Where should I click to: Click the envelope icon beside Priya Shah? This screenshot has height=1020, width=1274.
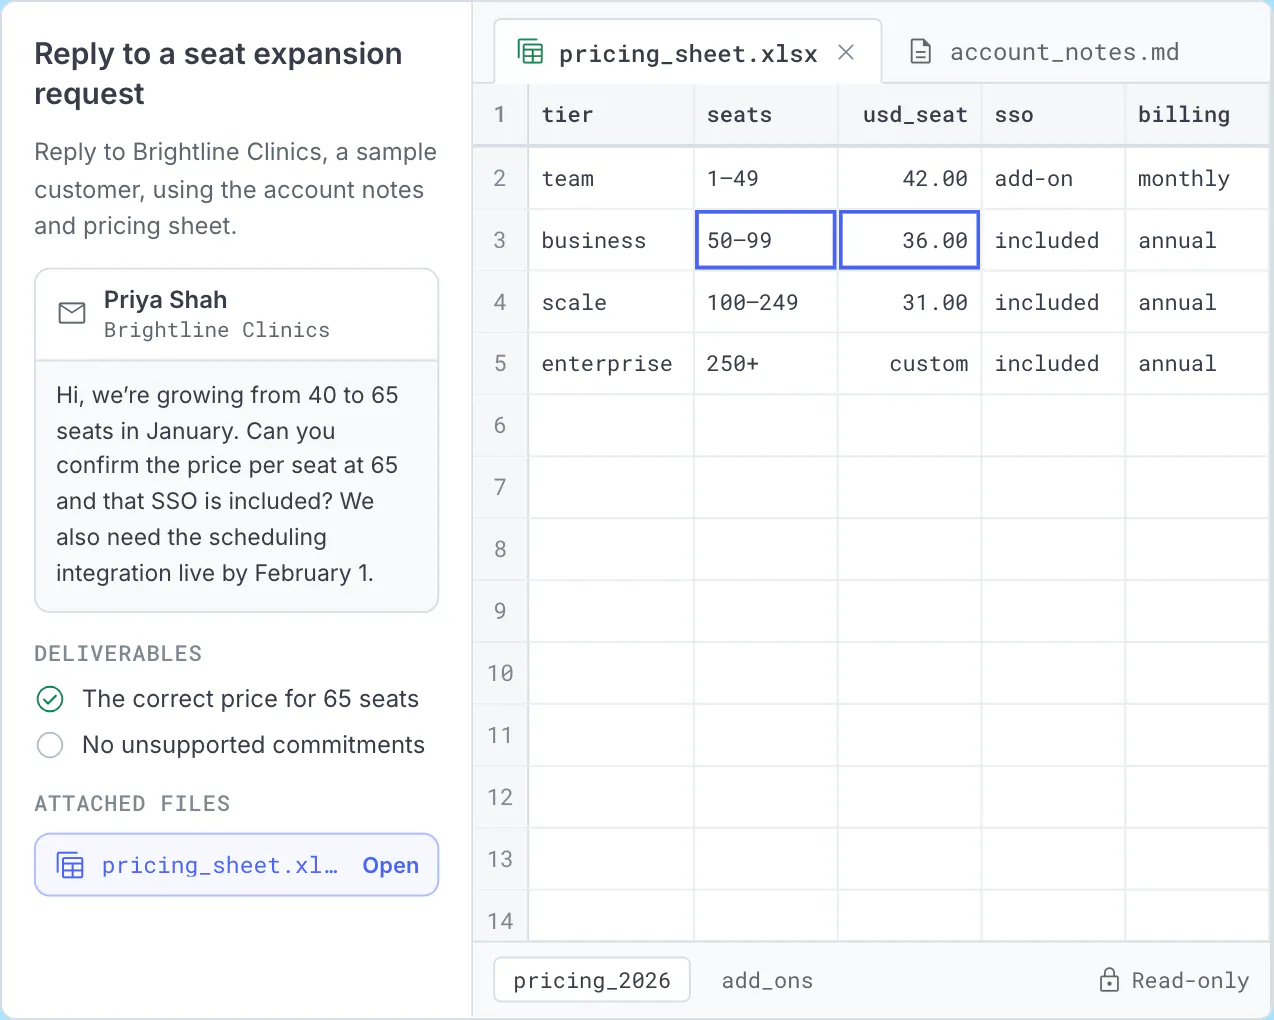72,314
